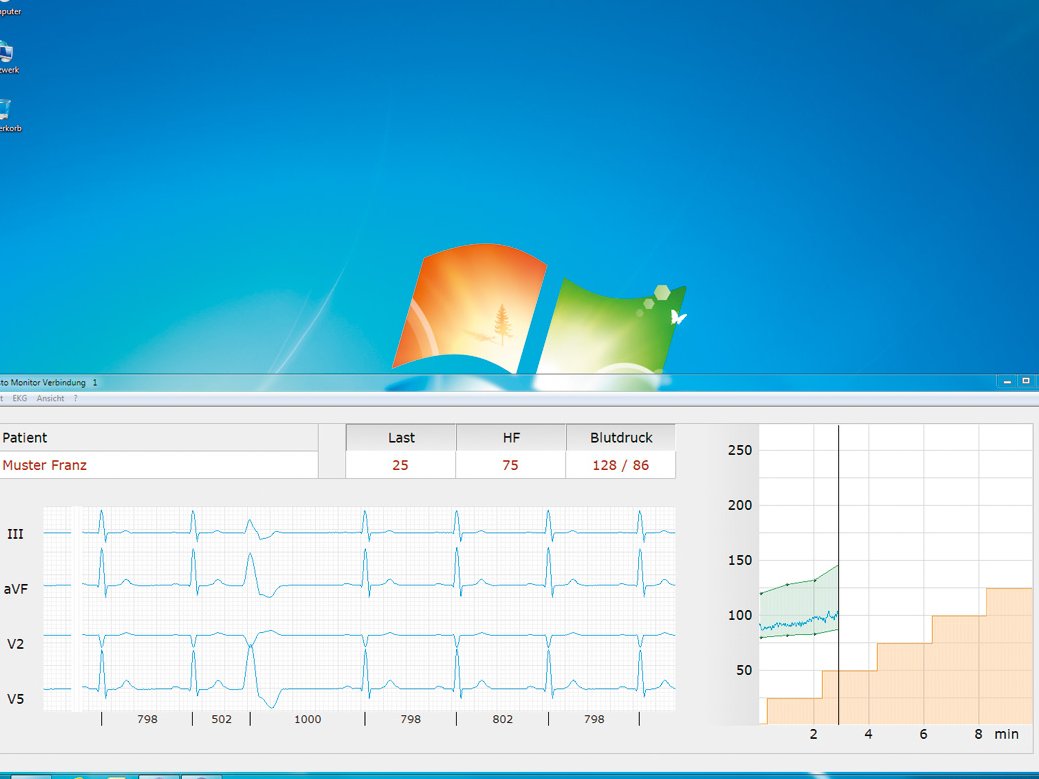
Task: Minimize the Monitor Verbindung window
Action: pyautogui.click(x=1007, y=381)
